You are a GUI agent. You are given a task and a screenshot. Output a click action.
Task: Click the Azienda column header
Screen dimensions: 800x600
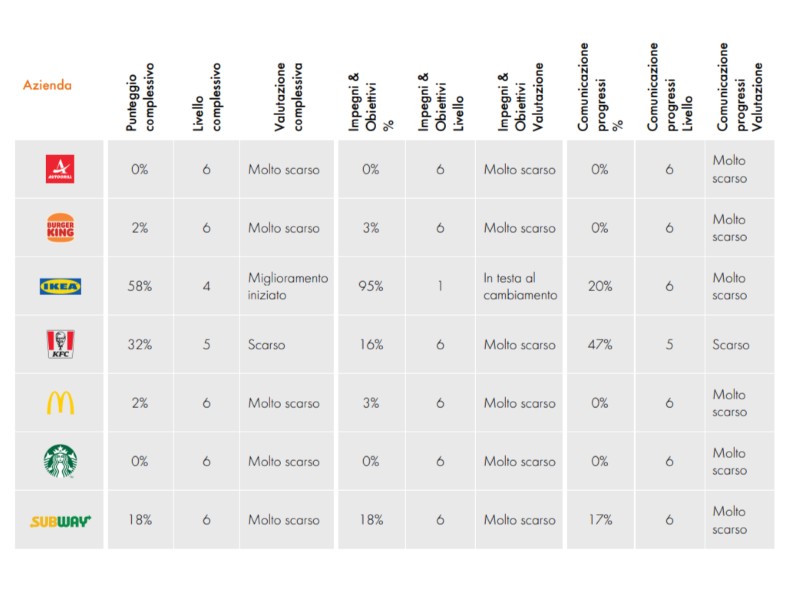tap(47, 85)
